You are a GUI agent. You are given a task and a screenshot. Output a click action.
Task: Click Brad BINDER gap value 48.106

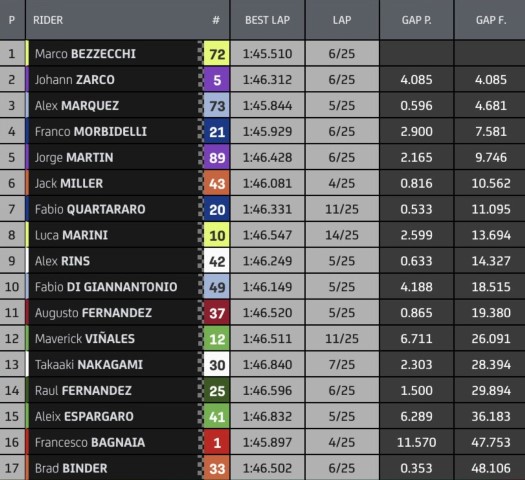[x=491, y=468]
